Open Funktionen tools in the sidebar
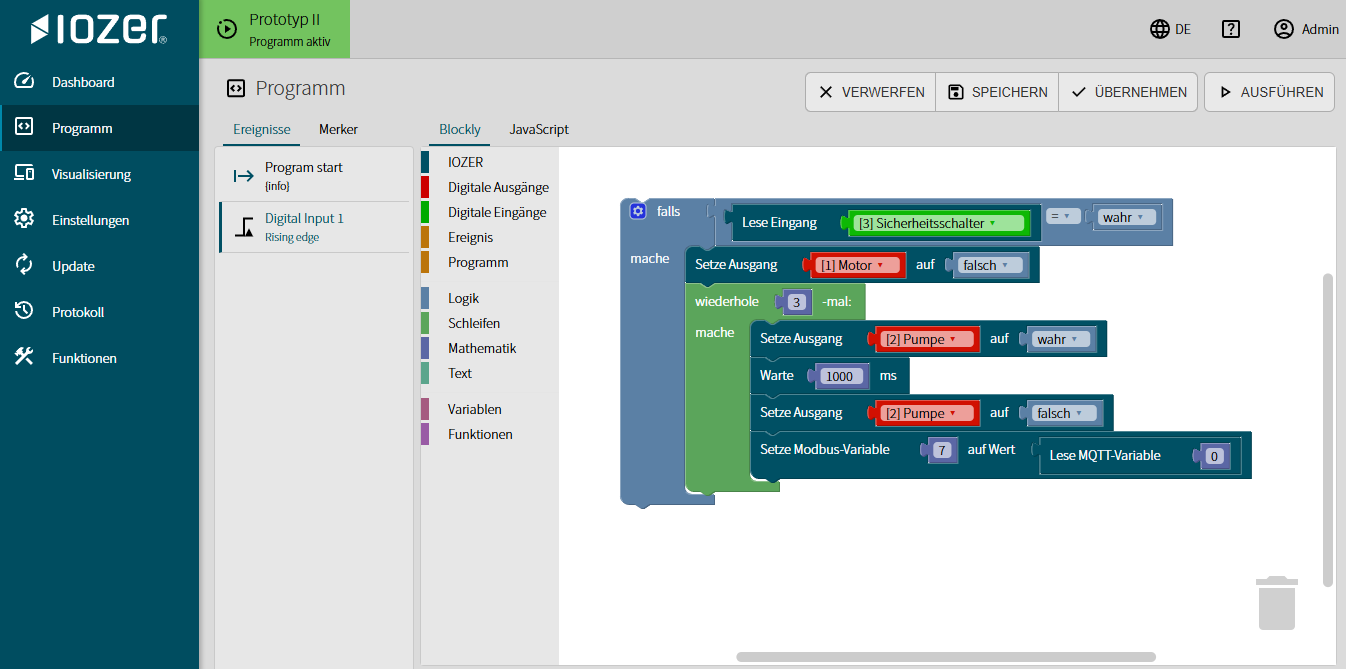Viewport: 1346px width, 669px height. point(84,358)
